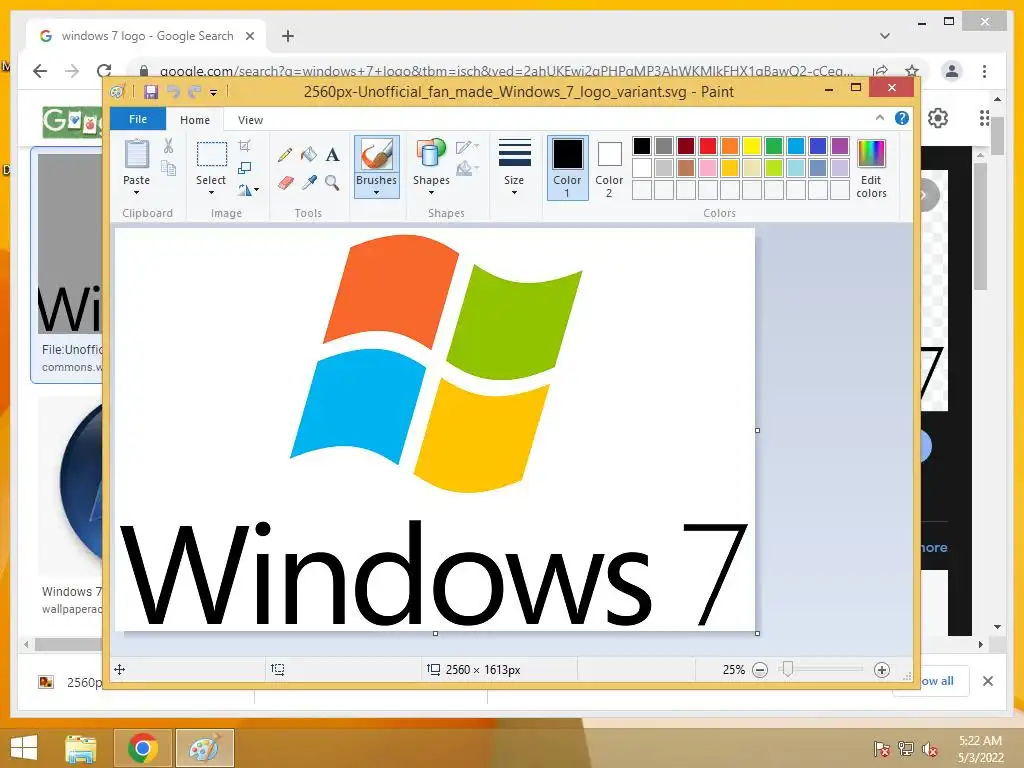
Task: Click the Select rectangle icon
Action: [x=212, y=155]
